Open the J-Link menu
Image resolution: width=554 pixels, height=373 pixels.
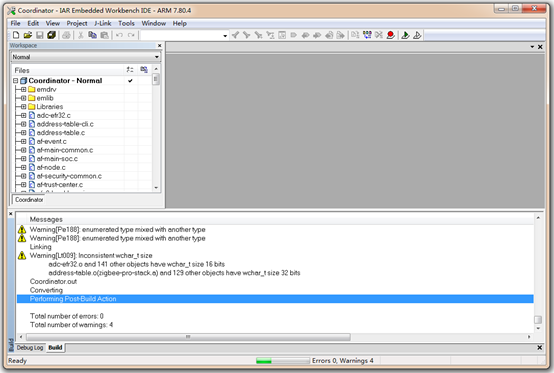102,23
